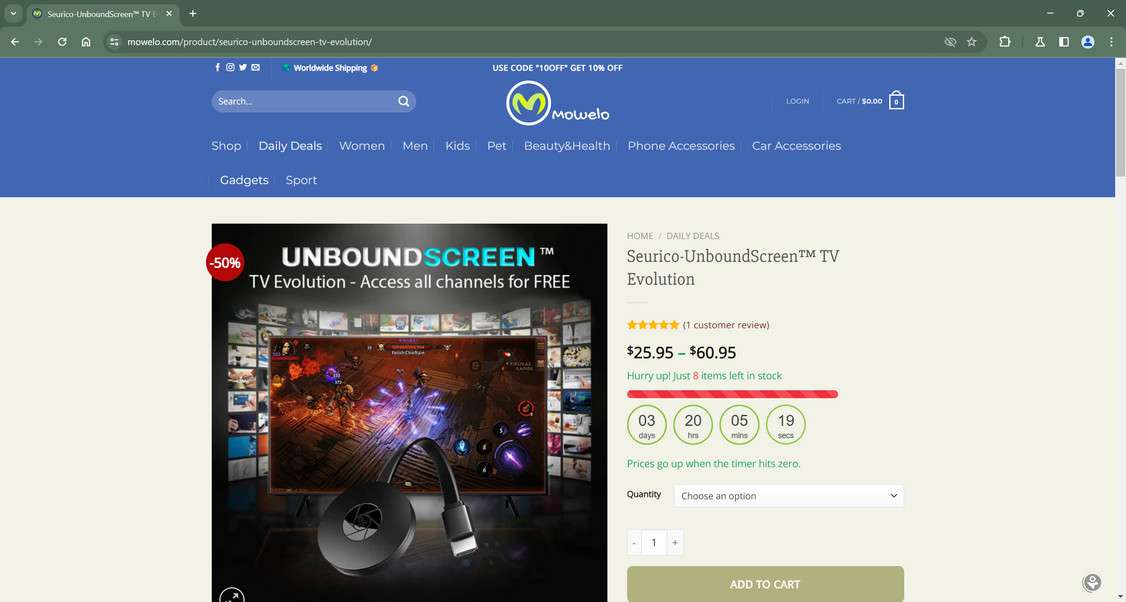1126x602 pixels.
Task: Click the bookmark star in the address bar
Action: point(971,42)
